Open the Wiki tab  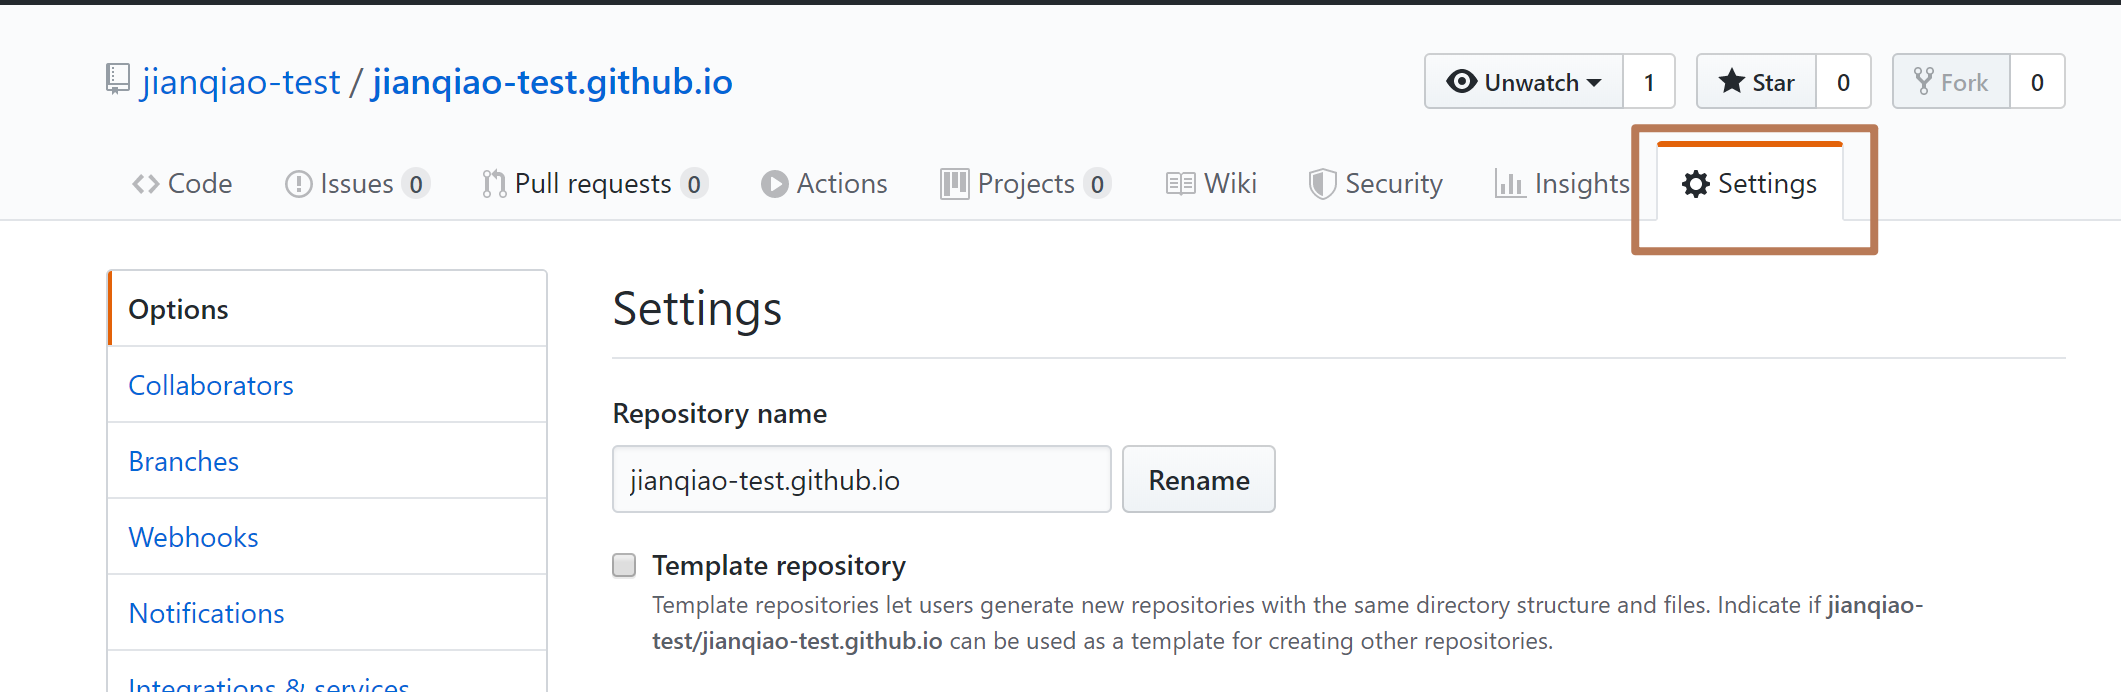pyautogui.click(x=1211, y=184)
